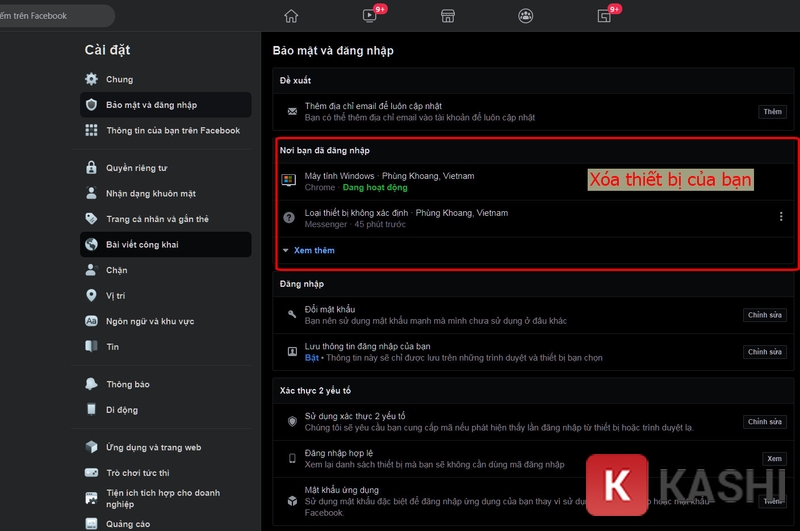Click 'Chỉnh sửa' beside 'Đổi mật khẩu'
This screenshot has height=531, width=800.
765,315
